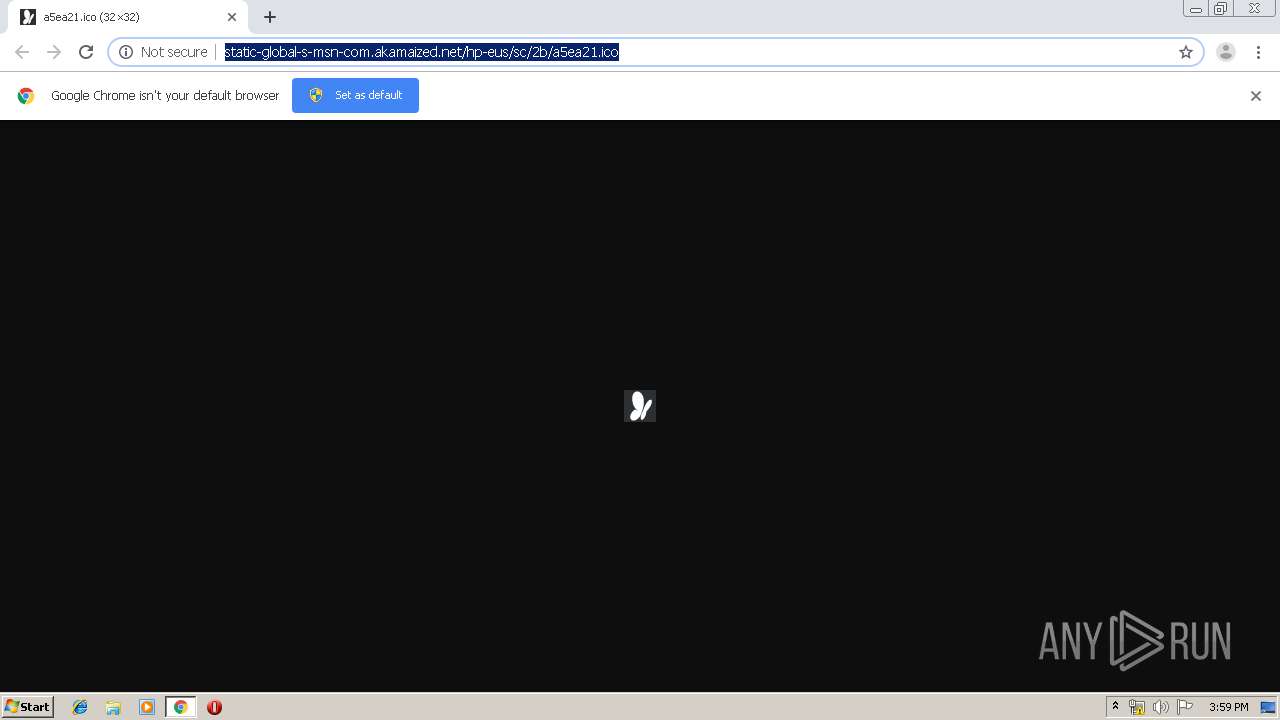Click the 3:59 PM clock
This screenshot has height=720, width=1280.
[1228, 707]
